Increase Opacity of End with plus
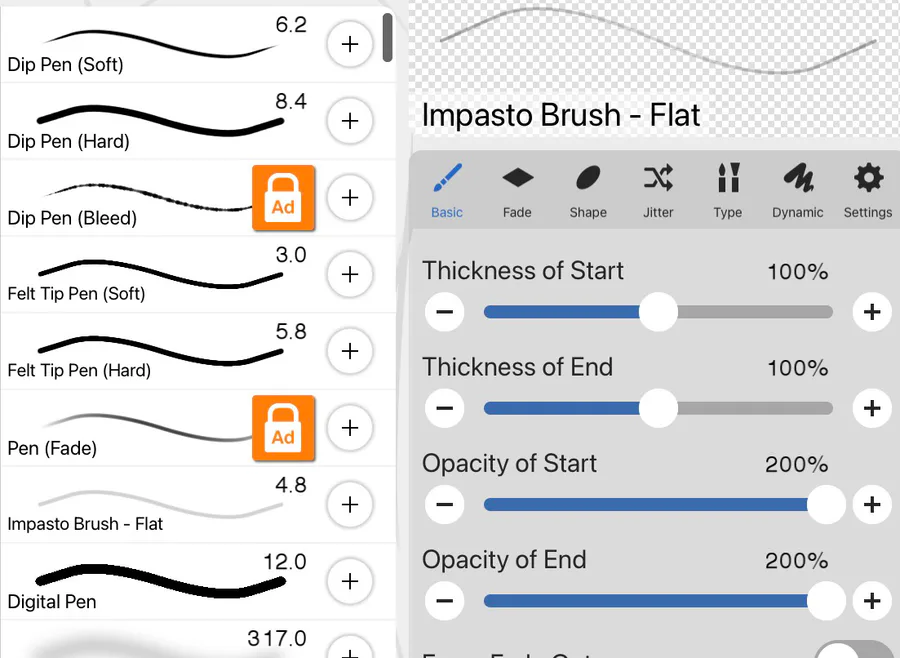Viewport: 900px width, 658px height. [x=871, y=601]
